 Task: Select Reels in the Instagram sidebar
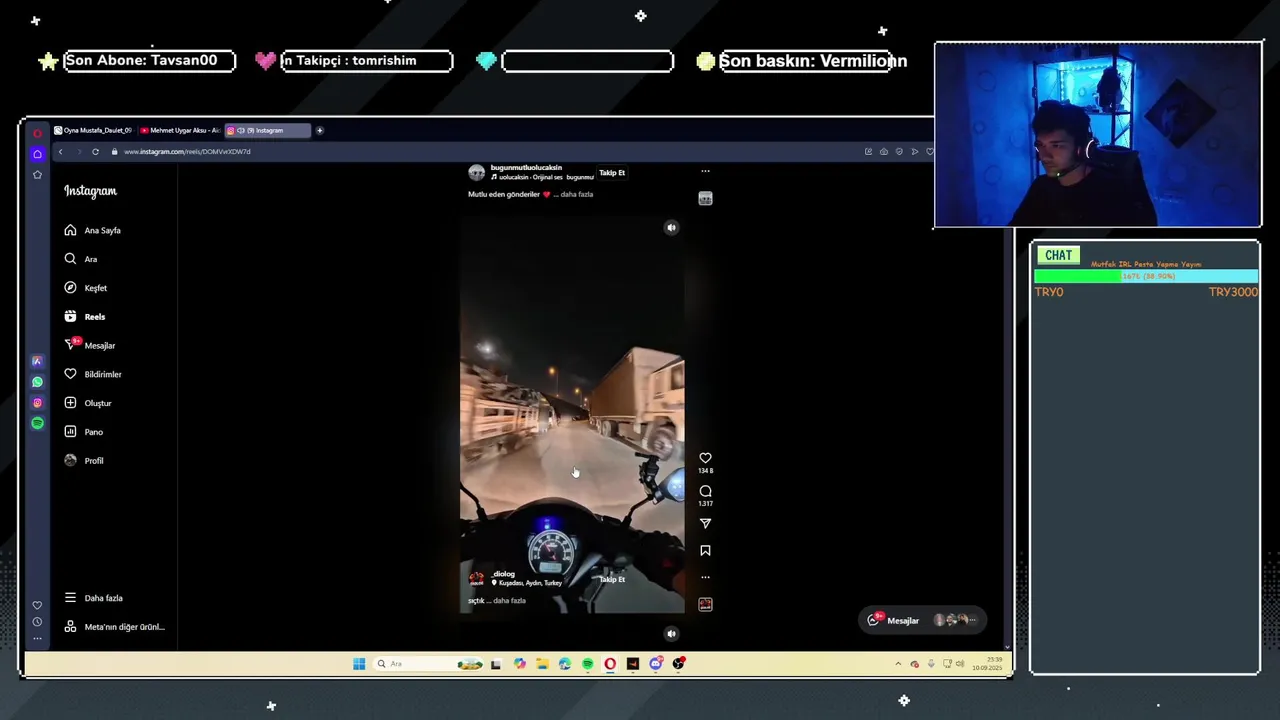[84, 316]
